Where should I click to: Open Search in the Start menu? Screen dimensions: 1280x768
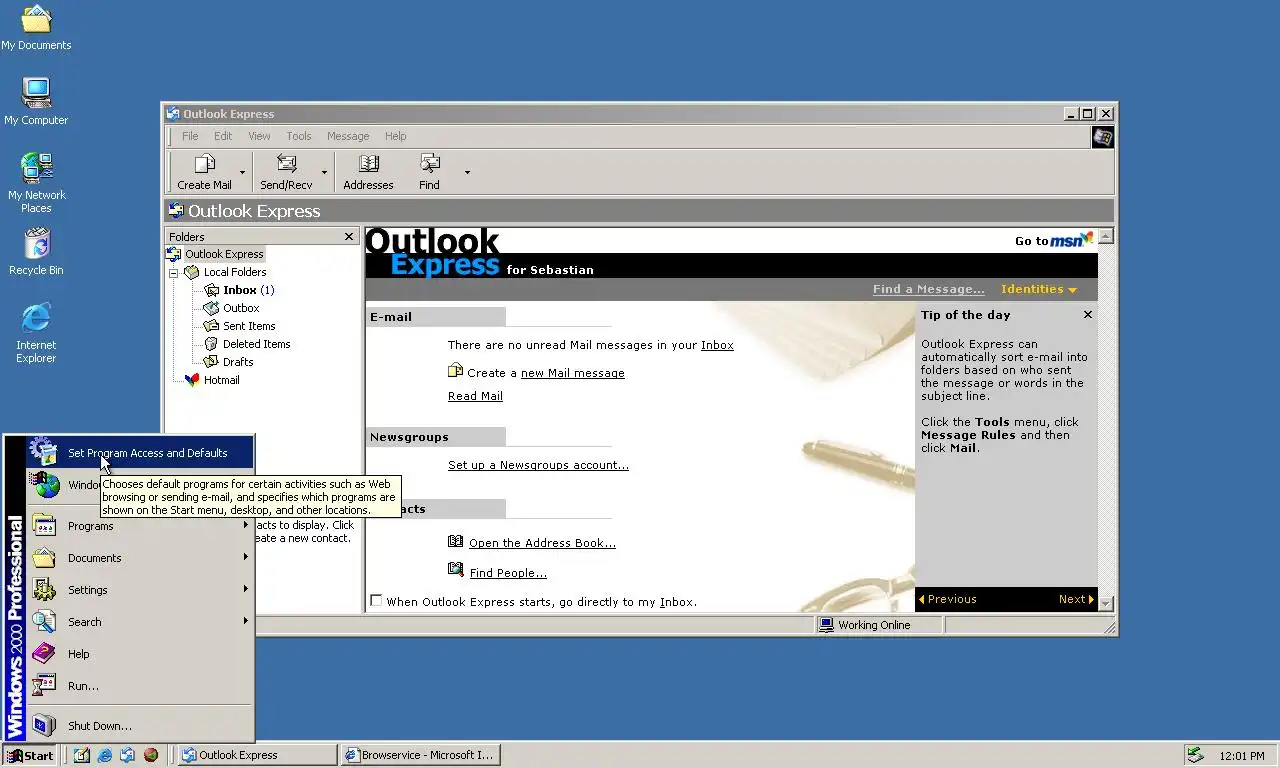click(x=140, y=622)
